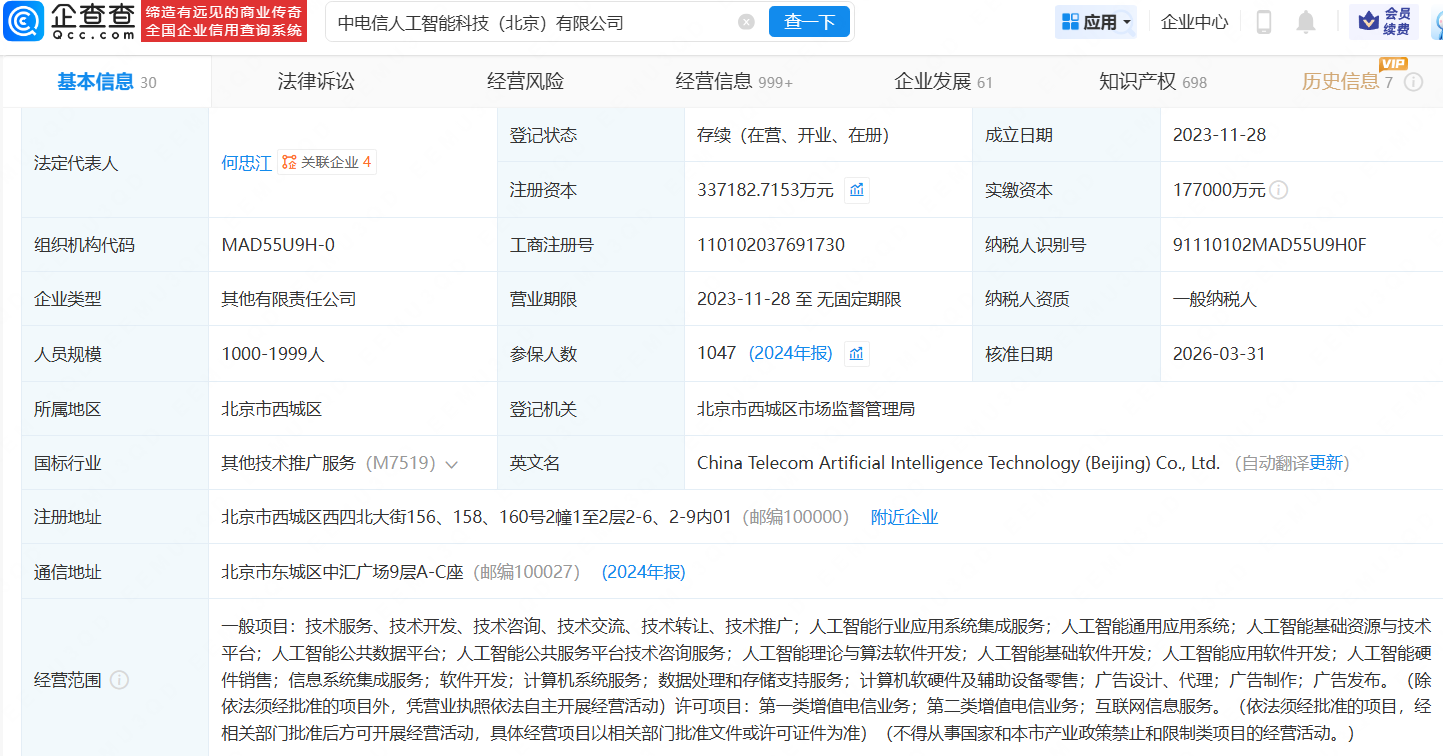Open legal representative 何忠江 link
Viewport: 1443px width, 756px height.
pyautogui.click(x=246, y=163)
